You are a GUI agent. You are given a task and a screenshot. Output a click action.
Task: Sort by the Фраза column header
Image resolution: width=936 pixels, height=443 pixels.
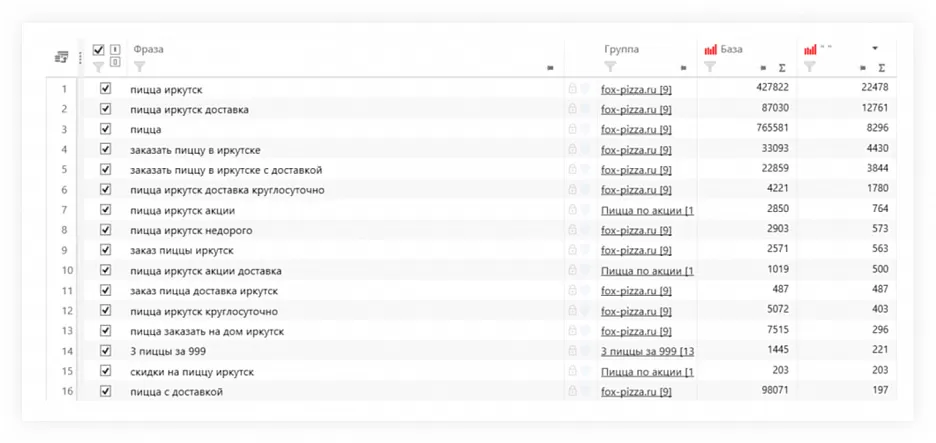(149, 49)
